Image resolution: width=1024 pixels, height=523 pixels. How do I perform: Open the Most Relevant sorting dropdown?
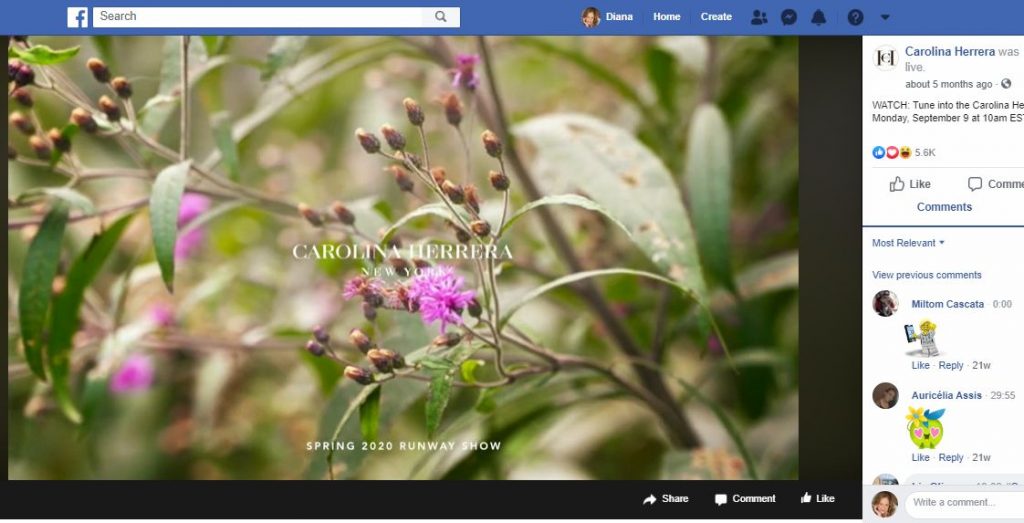coord(908,243)
